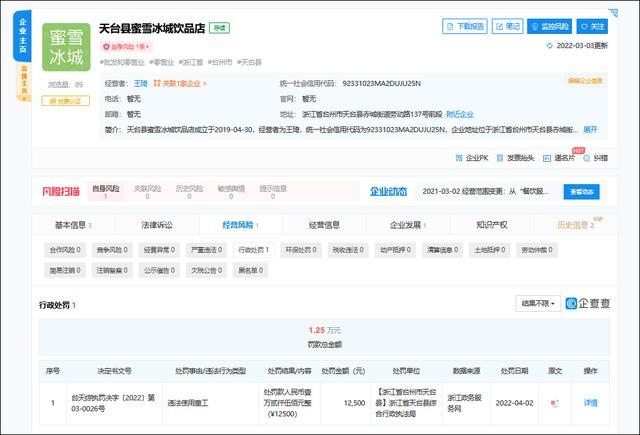The image size is (640, 435).
Task: Click the #台州市 tag
Action: (x=220, y=62)
